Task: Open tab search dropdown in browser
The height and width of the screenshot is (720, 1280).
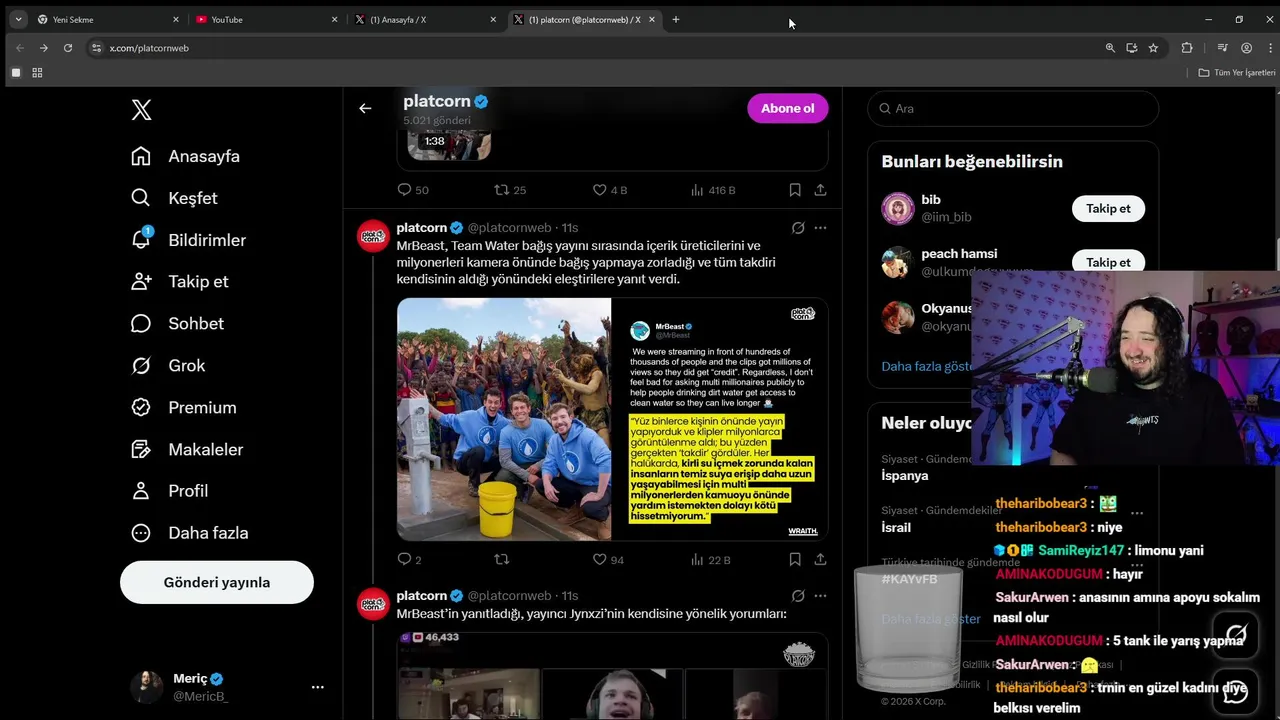Action: pyautogui.click(x=18, y=19)
